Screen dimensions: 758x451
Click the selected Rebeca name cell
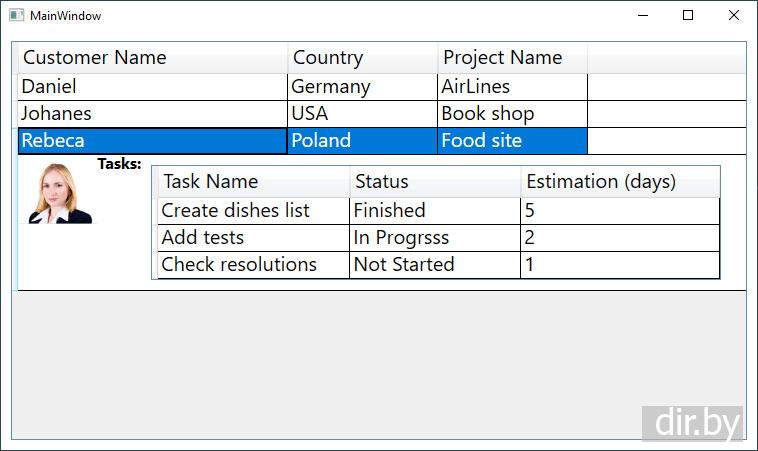[x=152, y=141]
